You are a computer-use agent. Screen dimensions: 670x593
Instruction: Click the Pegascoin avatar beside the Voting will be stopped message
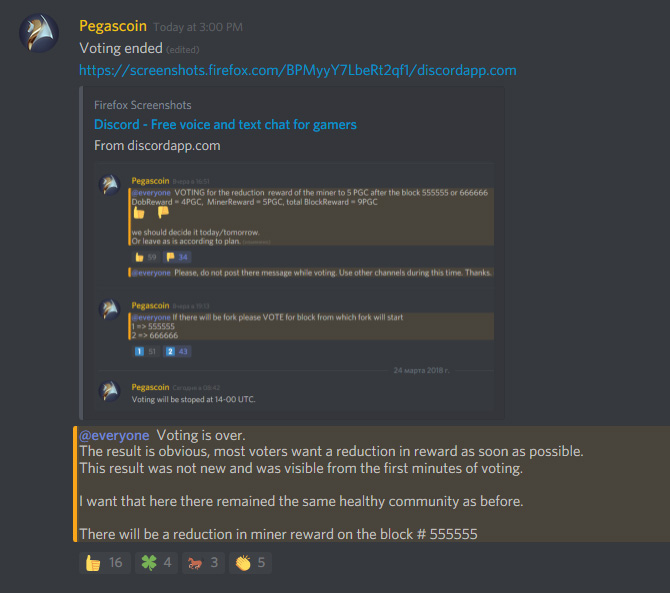tap(109, 391)
